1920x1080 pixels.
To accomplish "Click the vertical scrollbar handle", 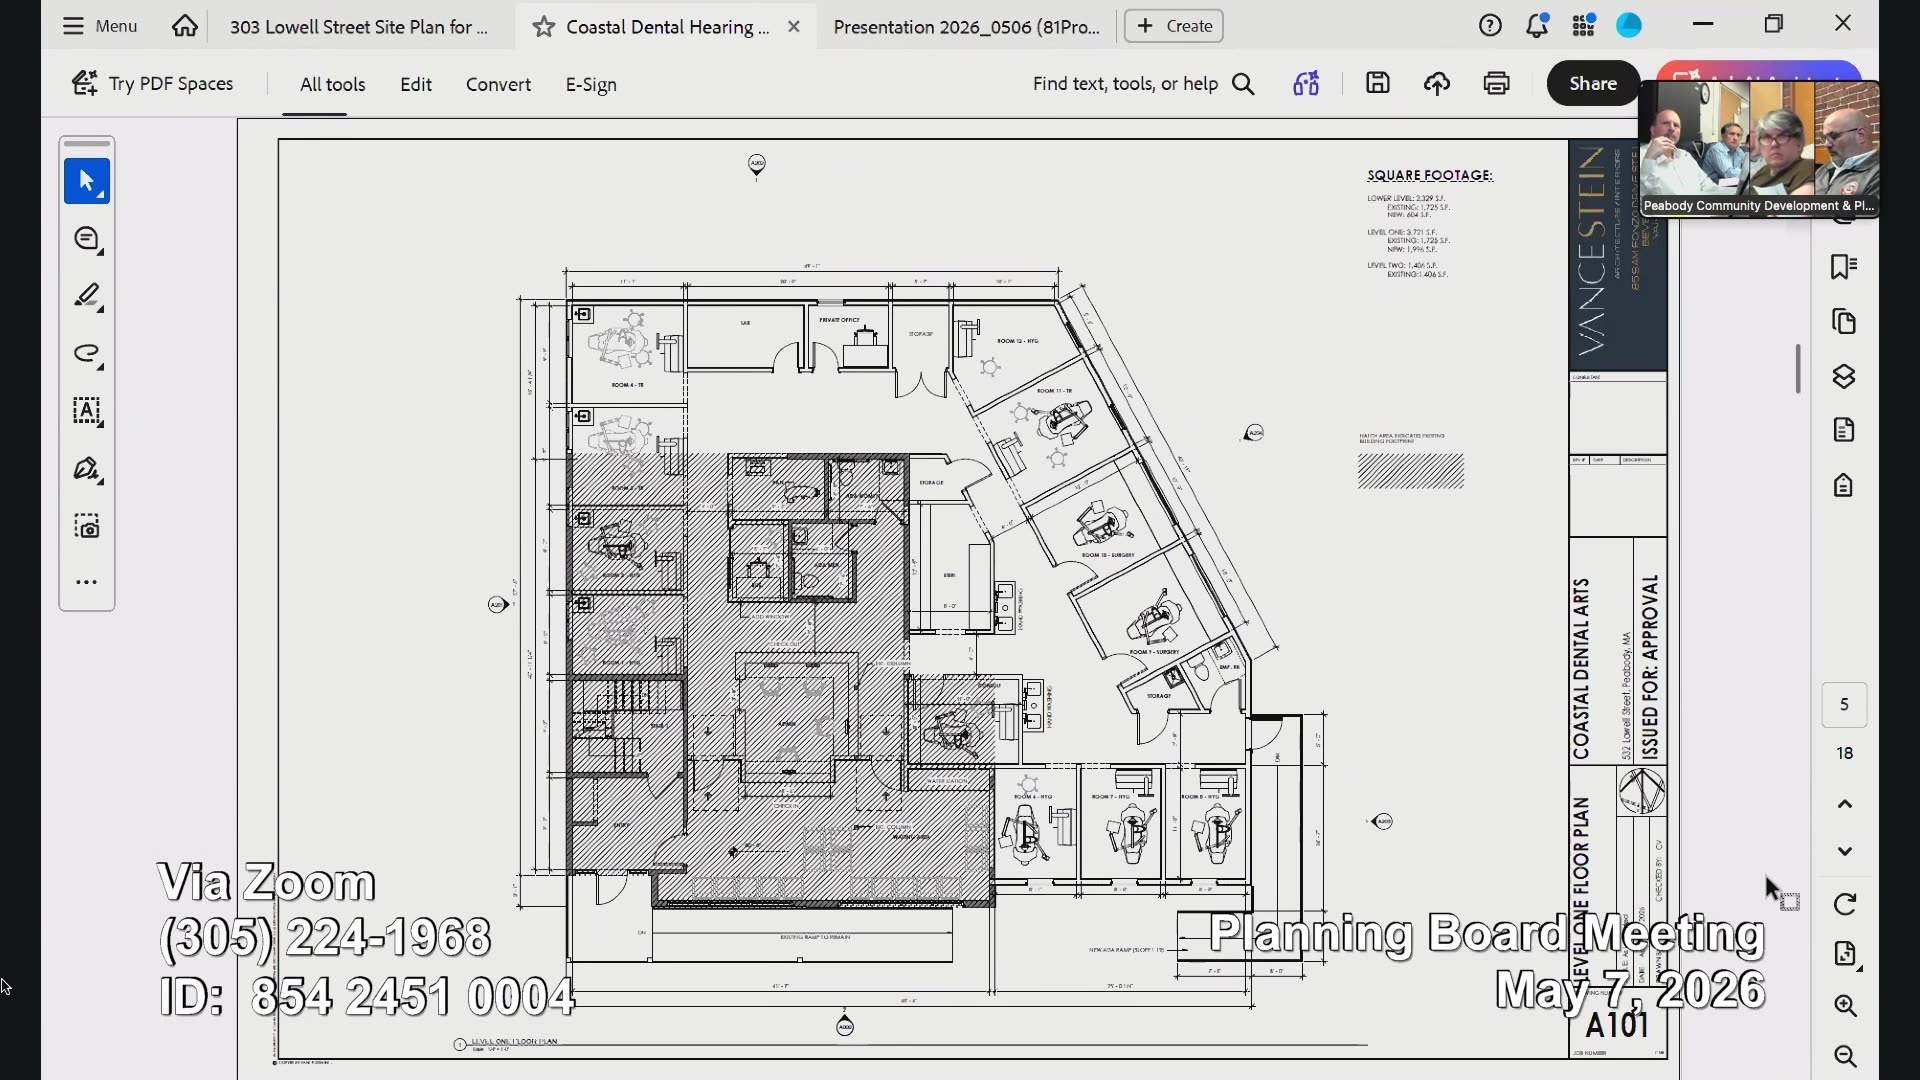I will pos(1798,369).
